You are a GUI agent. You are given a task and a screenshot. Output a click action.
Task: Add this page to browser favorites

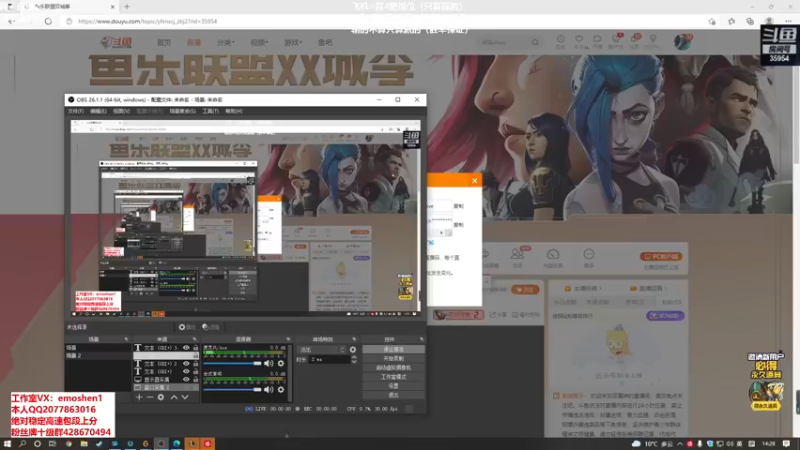tap(712, 21)
